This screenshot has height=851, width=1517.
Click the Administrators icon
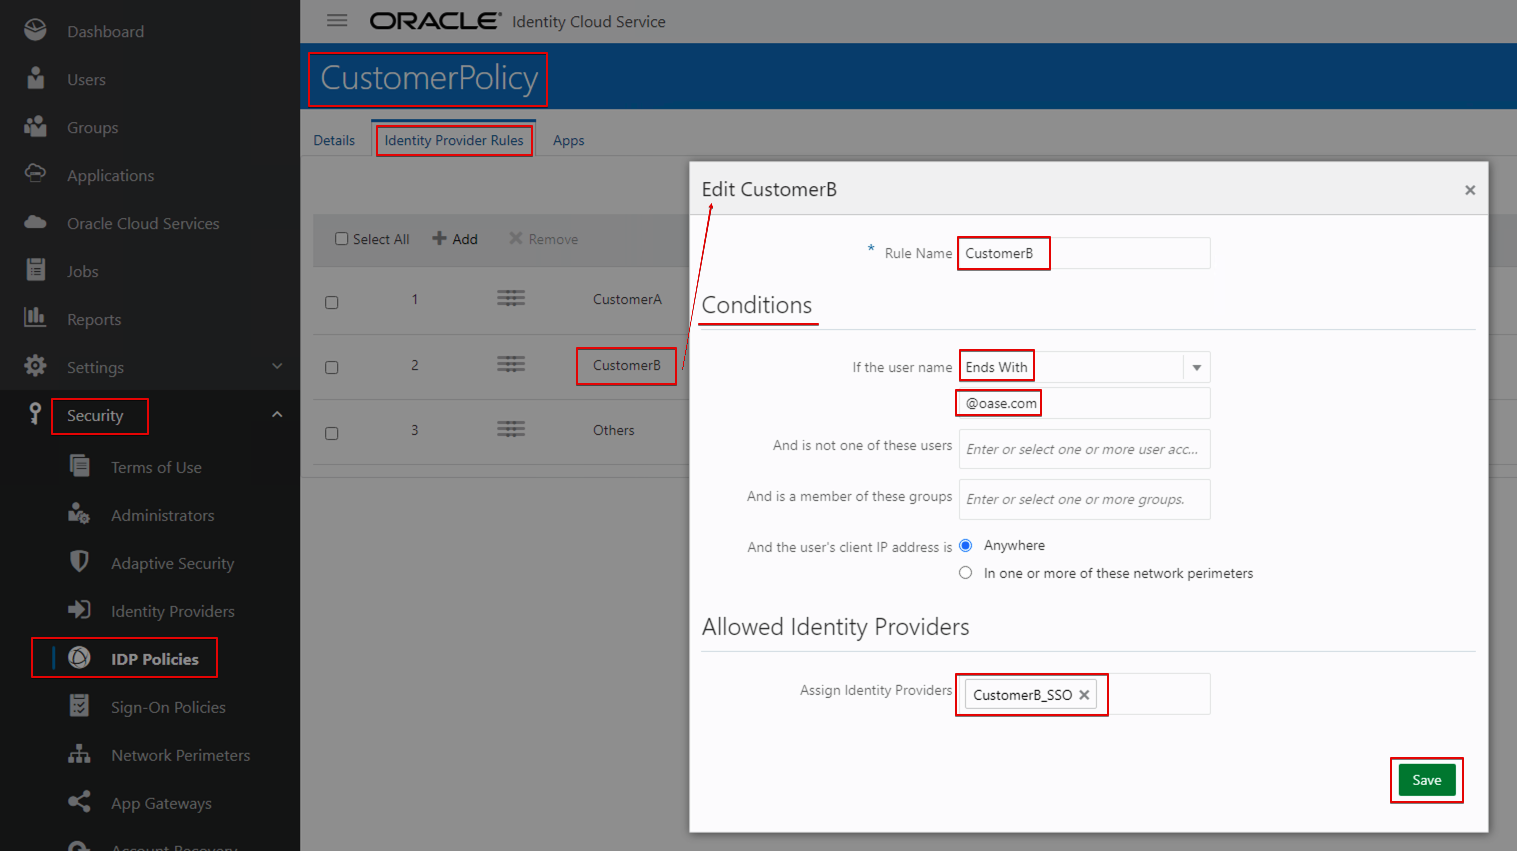[79, 514]
